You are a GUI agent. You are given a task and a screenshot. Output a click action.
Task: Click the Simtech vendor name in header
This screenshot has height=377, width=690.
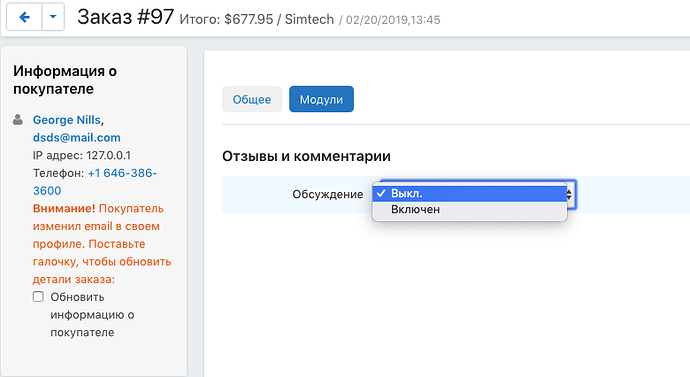pyautogui.click(x=309, y=19)
